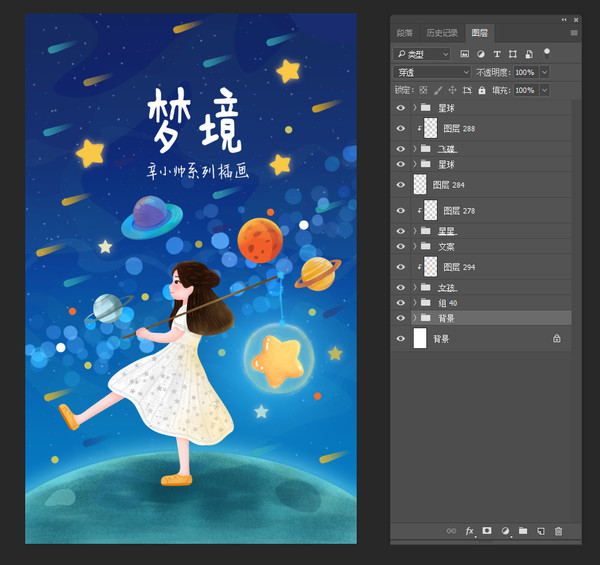
Task: Select white thumbnail of locked 背景 layer
Action: 420,339
